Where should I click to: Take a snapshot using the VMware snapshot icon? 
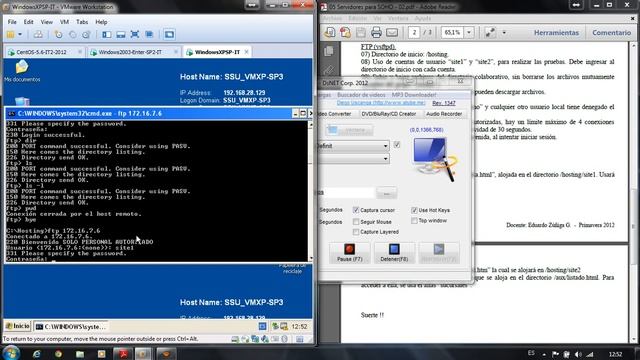coord(58,35)
